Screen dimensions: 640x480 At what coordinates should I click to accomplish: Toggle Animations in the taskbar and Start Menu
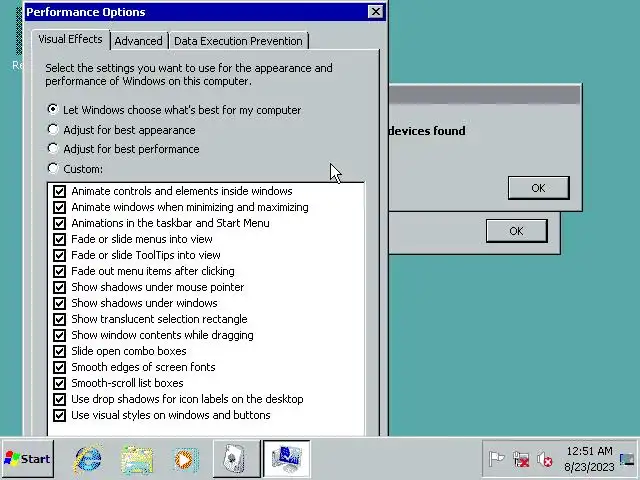click(x=60, y=223)
